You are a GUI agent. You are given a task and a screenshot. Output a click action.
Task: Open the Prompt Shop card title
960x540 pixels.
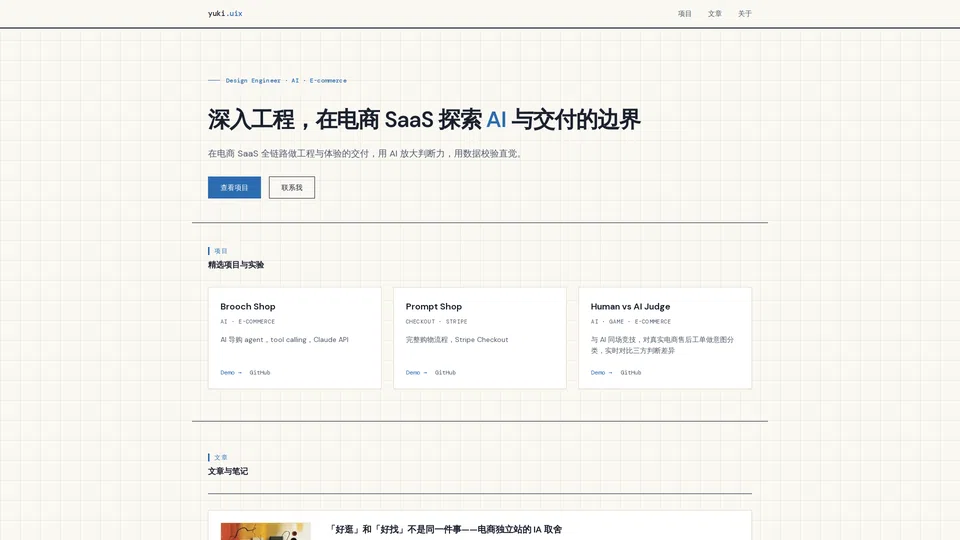point(433,306)
